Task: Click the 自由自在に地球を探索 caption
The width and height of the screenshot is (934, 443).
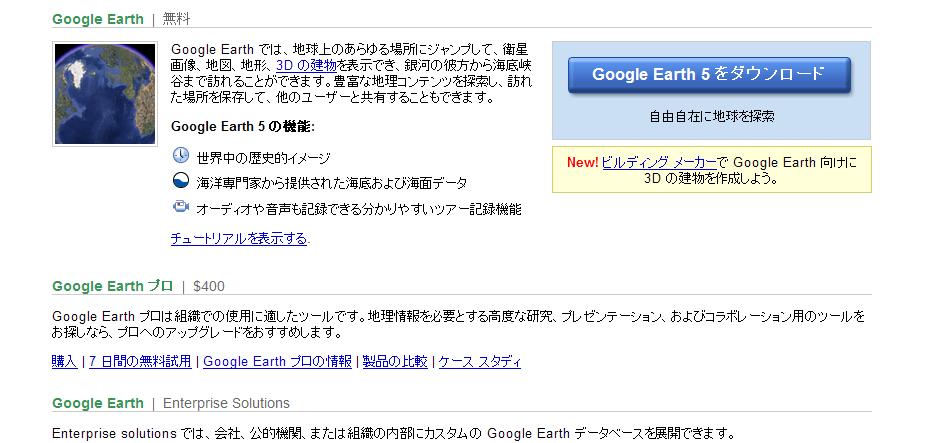Action: [x=711, y=116]
